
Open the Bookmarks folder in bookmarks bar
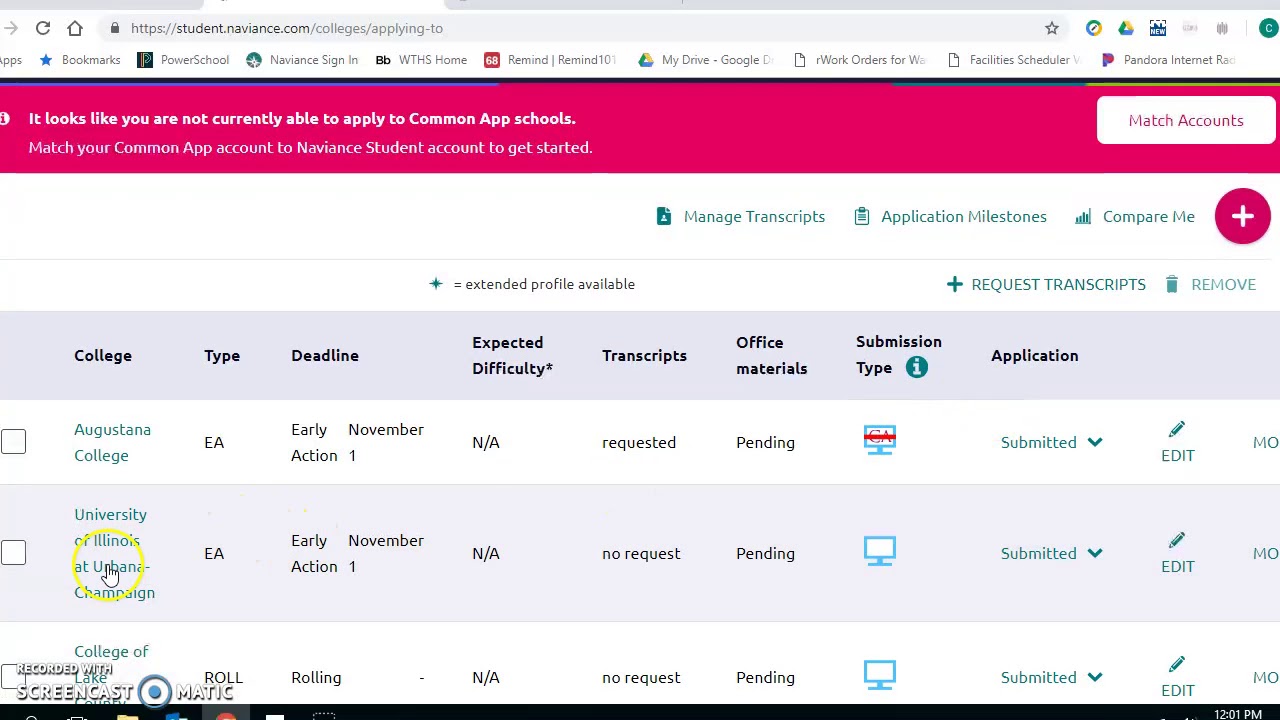pos(80,60)
